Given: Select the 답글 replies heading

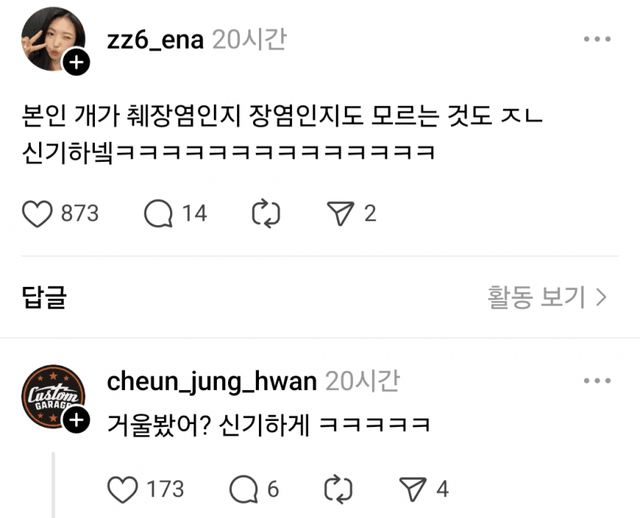Looking at the screenshot, I should pos(44,297).
